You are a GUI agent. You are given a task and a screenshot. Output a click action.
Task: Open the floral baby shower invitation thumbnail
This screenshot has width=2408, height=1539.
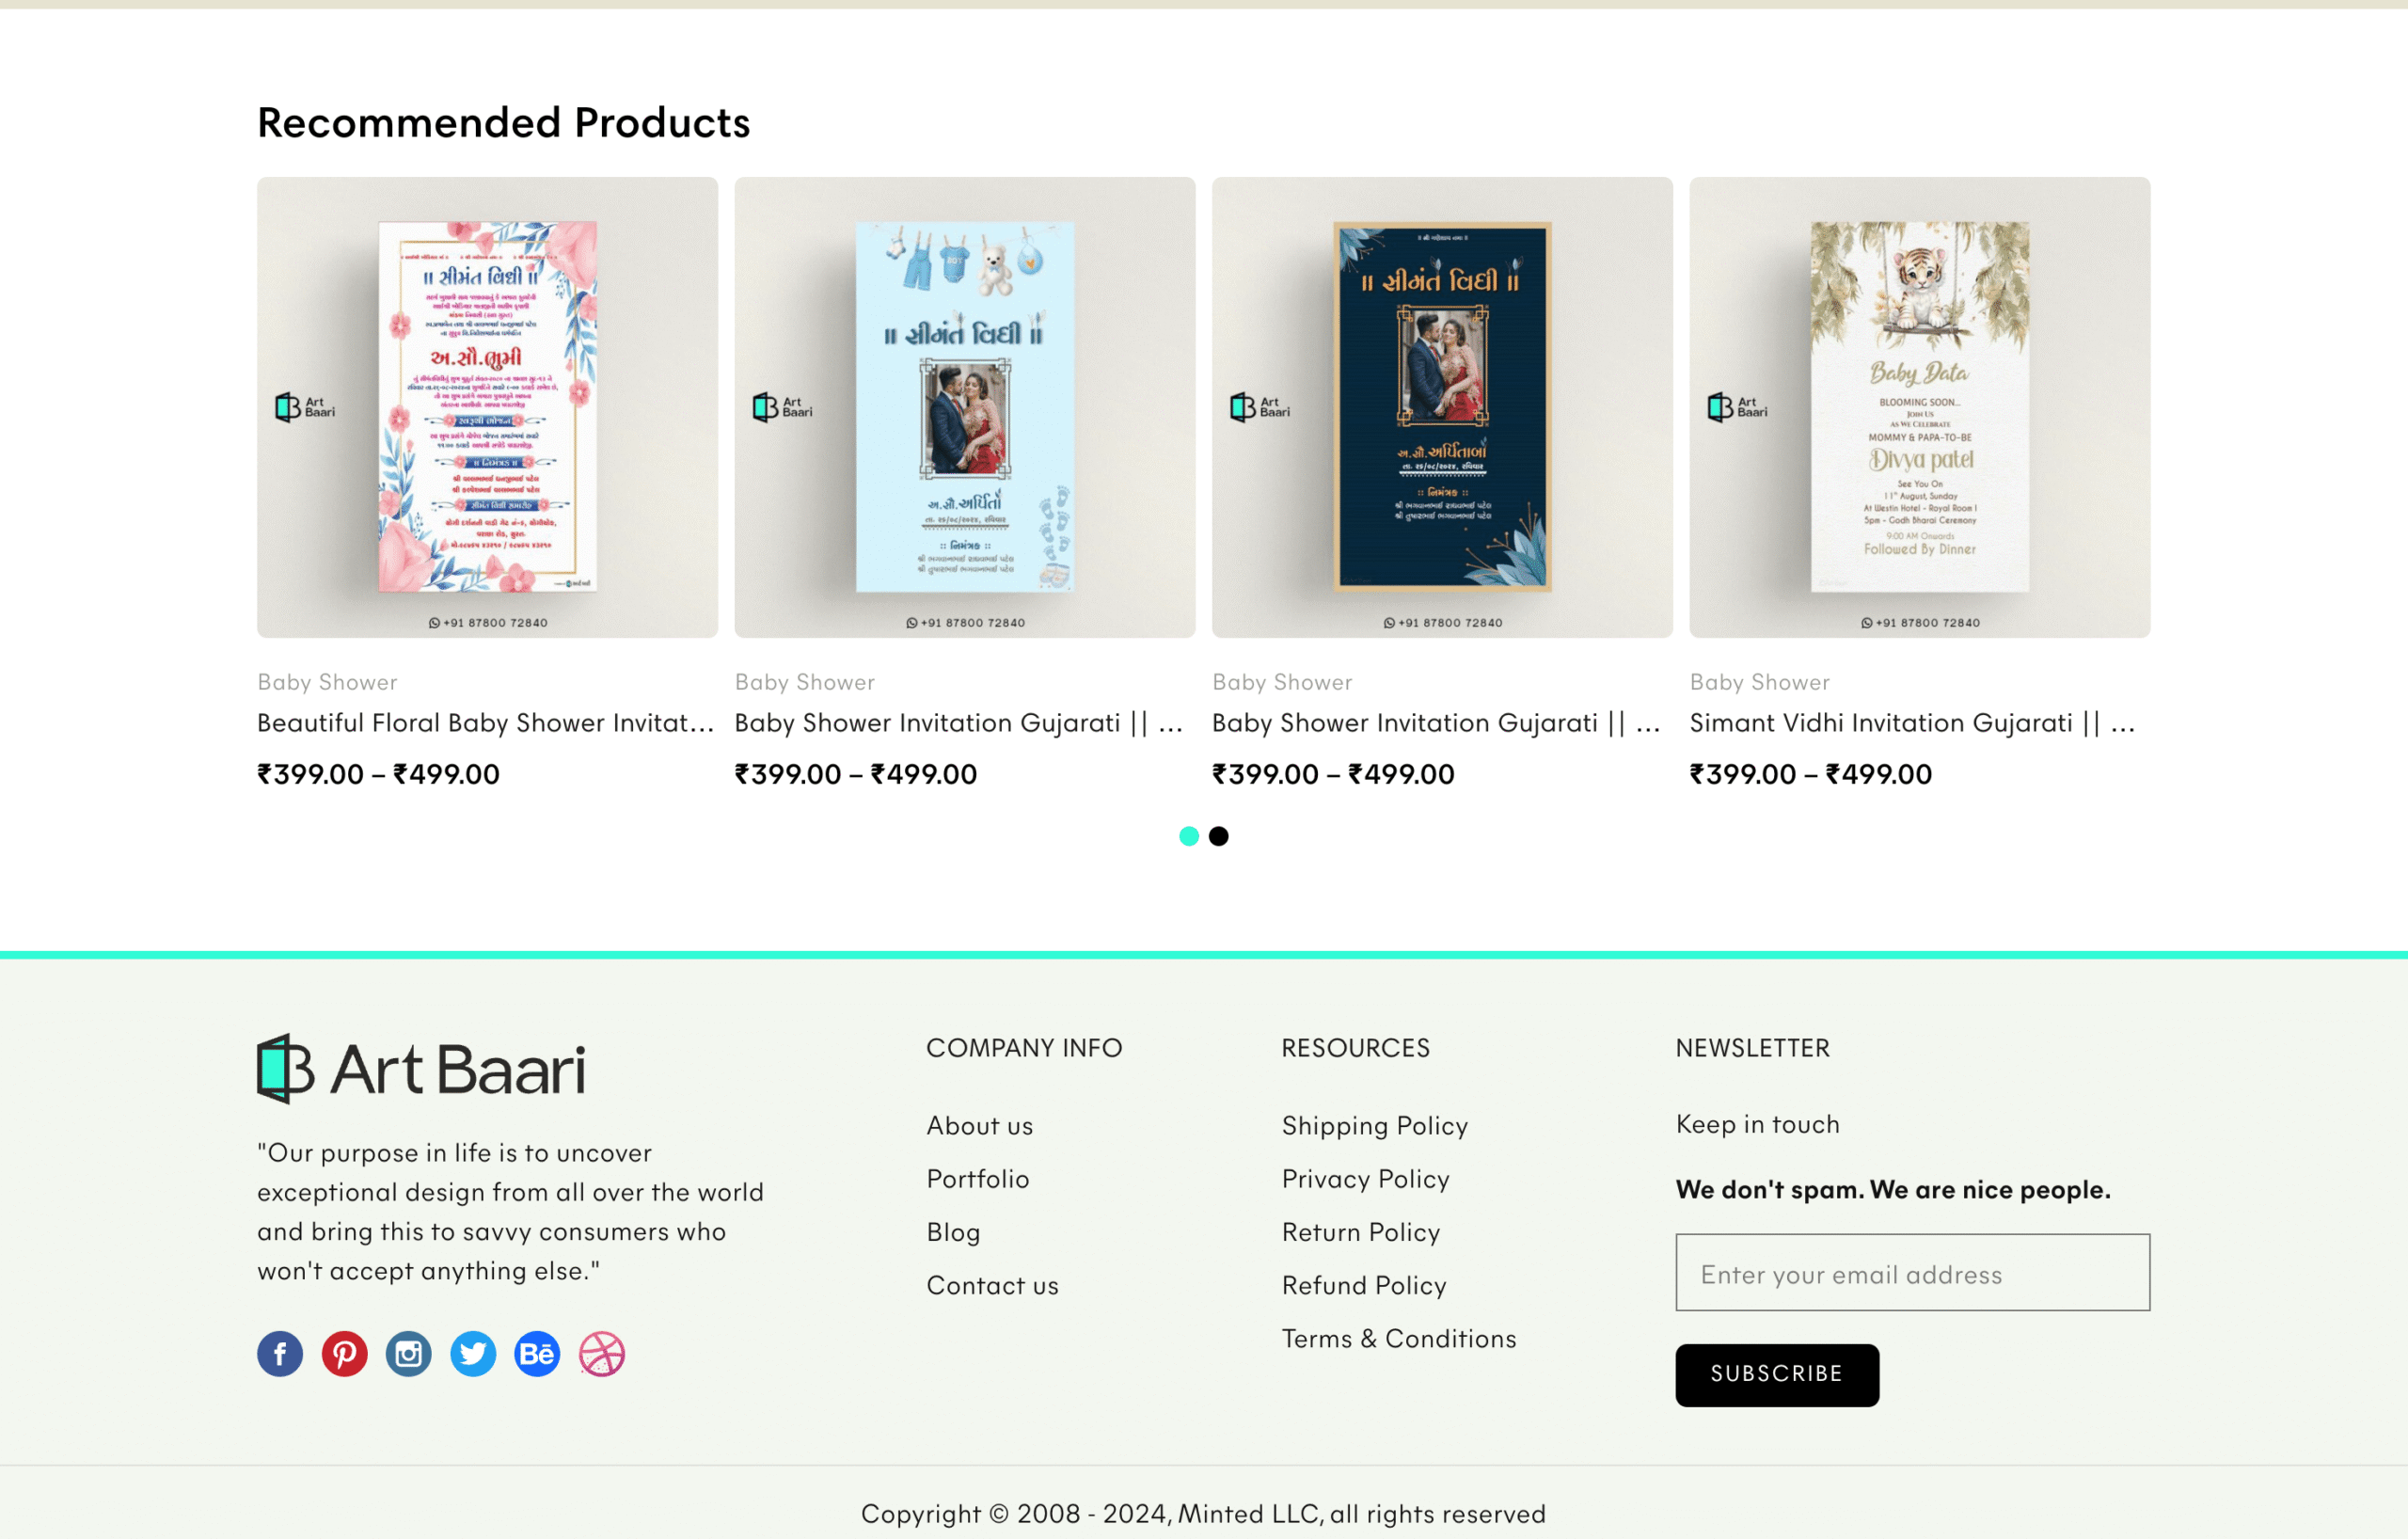[487, 407]
